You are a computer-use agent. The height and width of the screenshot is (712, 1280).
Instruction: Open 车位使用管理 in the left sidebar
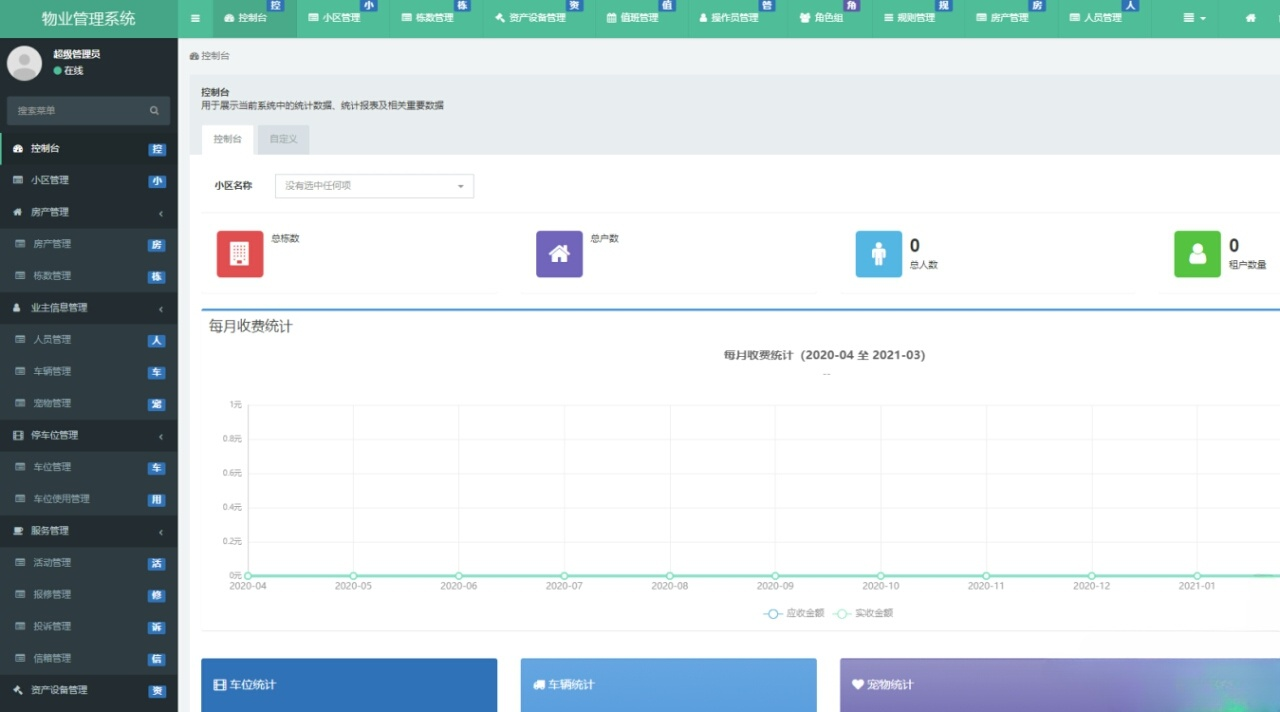[x=89, y=499]
